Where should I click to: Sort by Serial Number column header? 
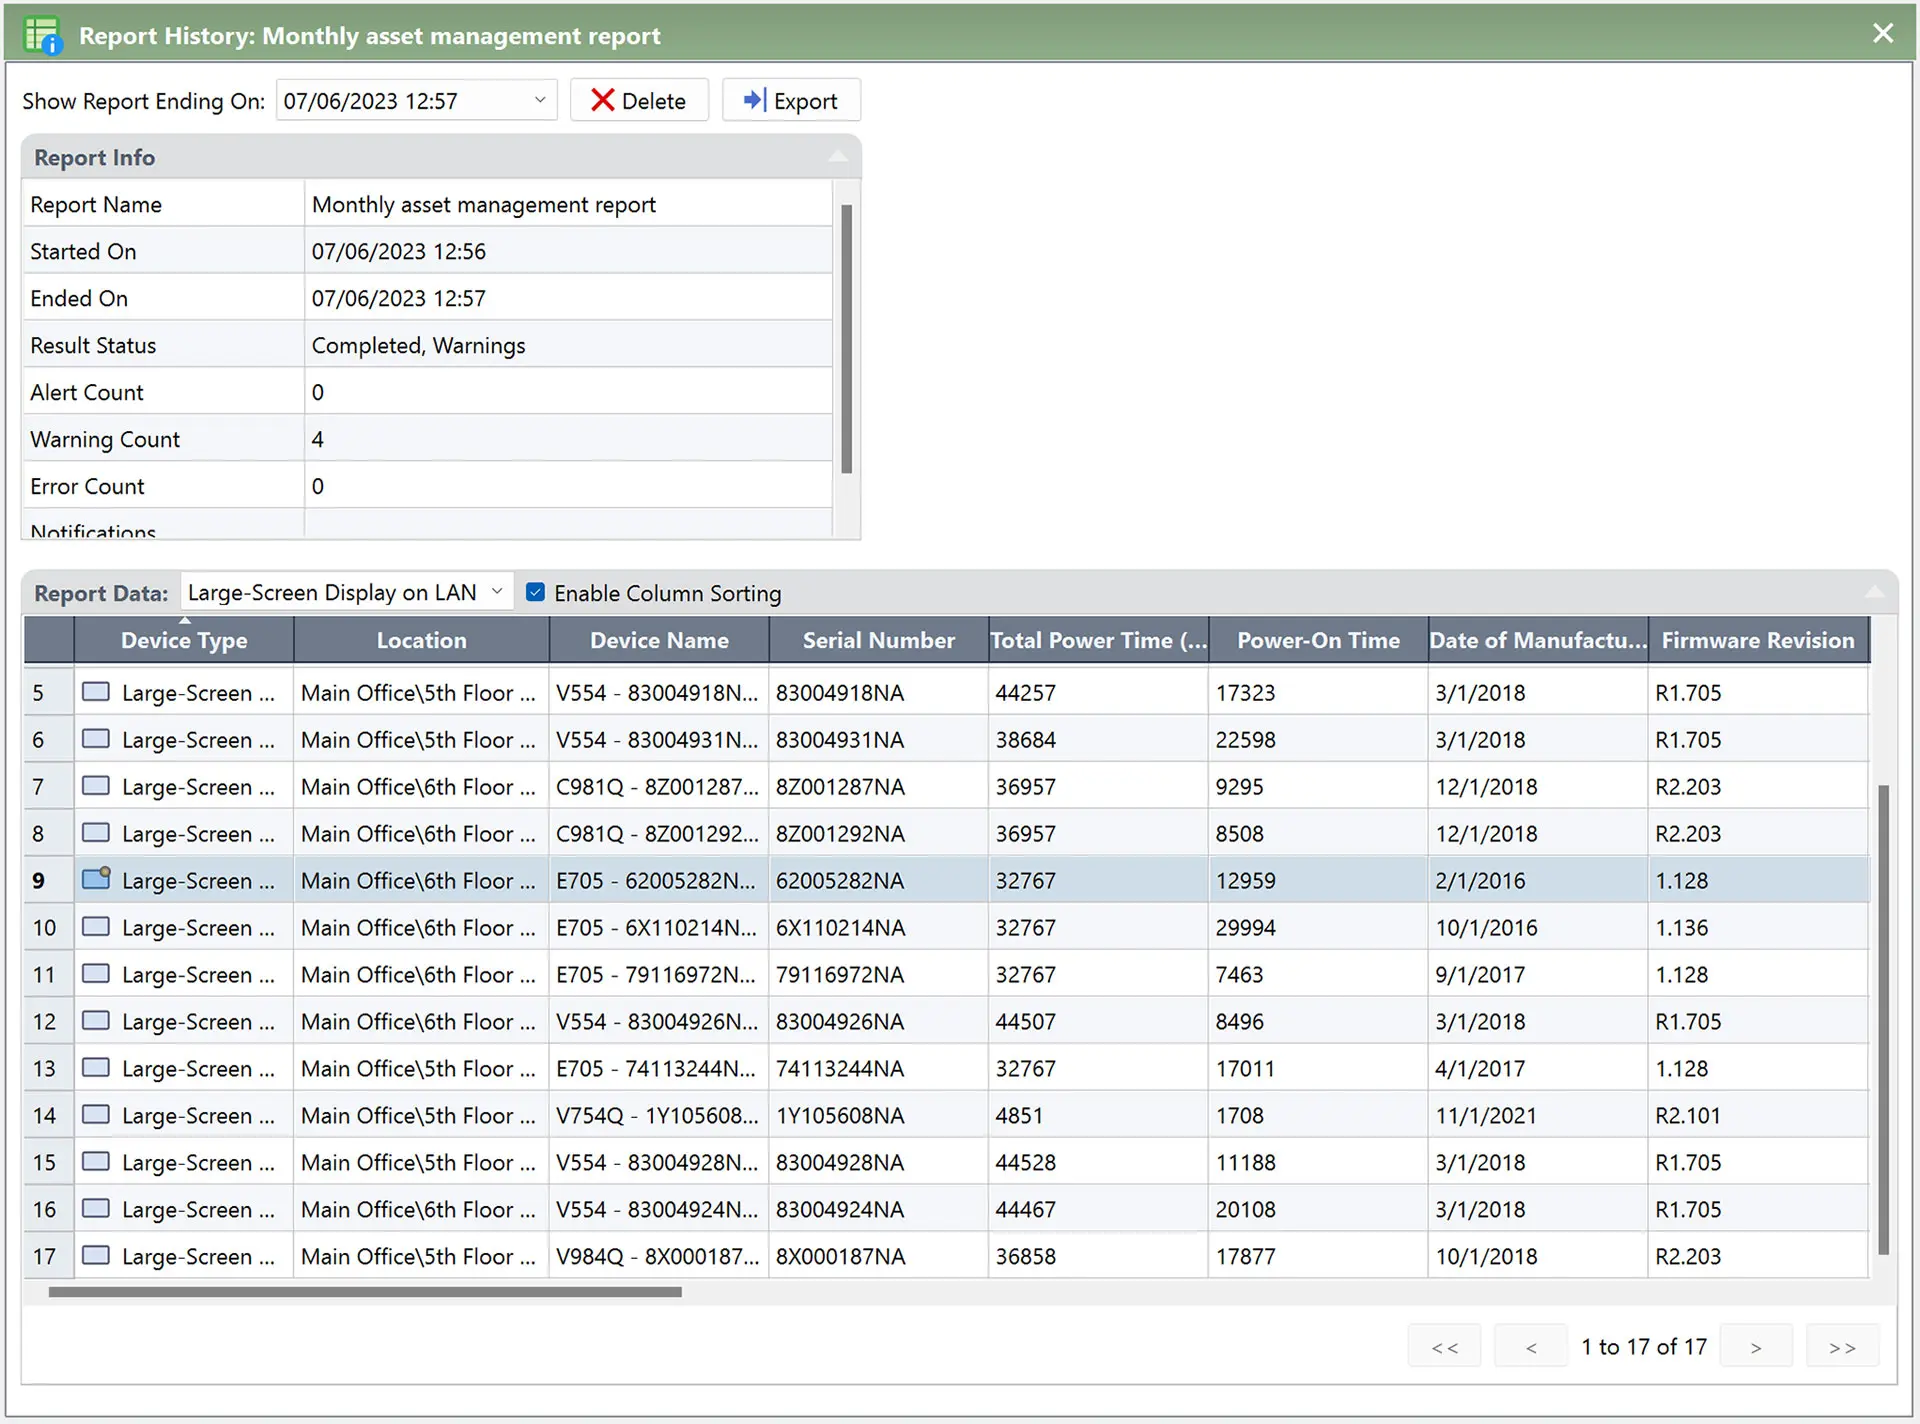(x=878, y=640)
